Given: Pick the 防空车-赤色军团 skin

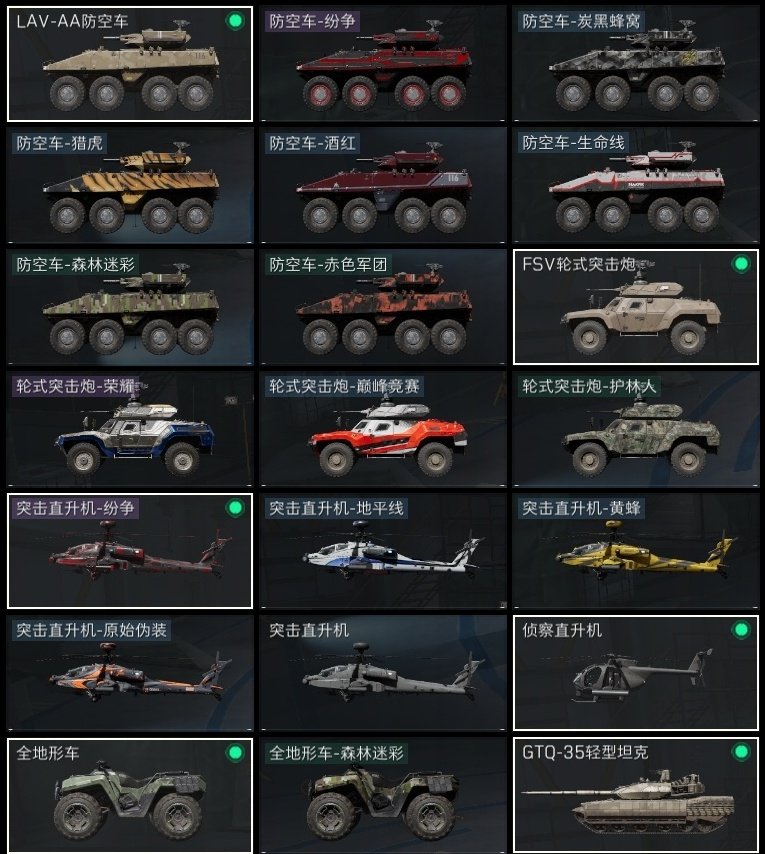Looking at the screenshot, I should point(383,307).
